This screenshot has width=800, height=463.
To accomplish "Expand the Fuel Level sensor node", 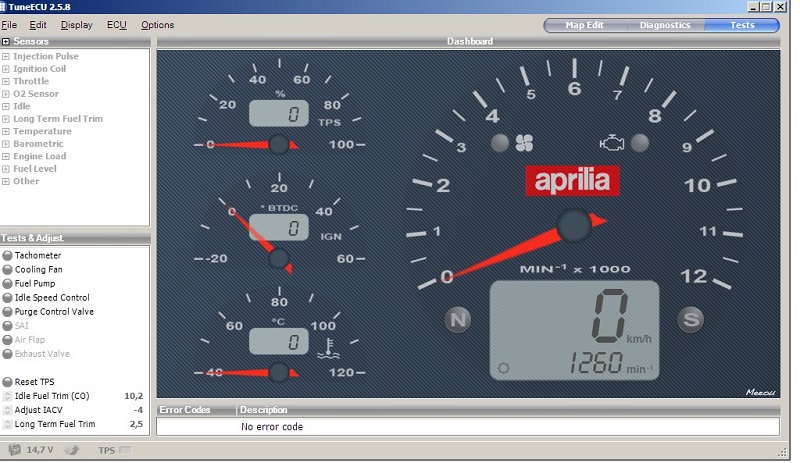I will pos(6,169).
